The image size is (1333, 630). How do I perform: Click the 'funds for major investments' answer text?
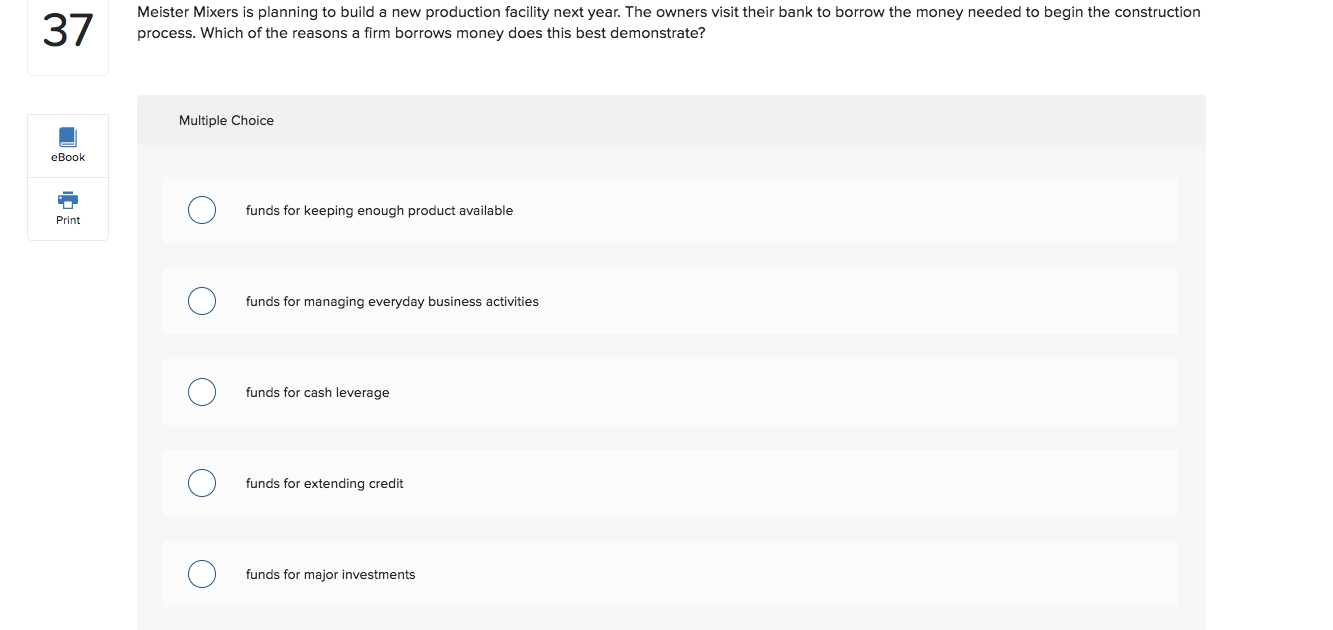(x=331, y=574)
